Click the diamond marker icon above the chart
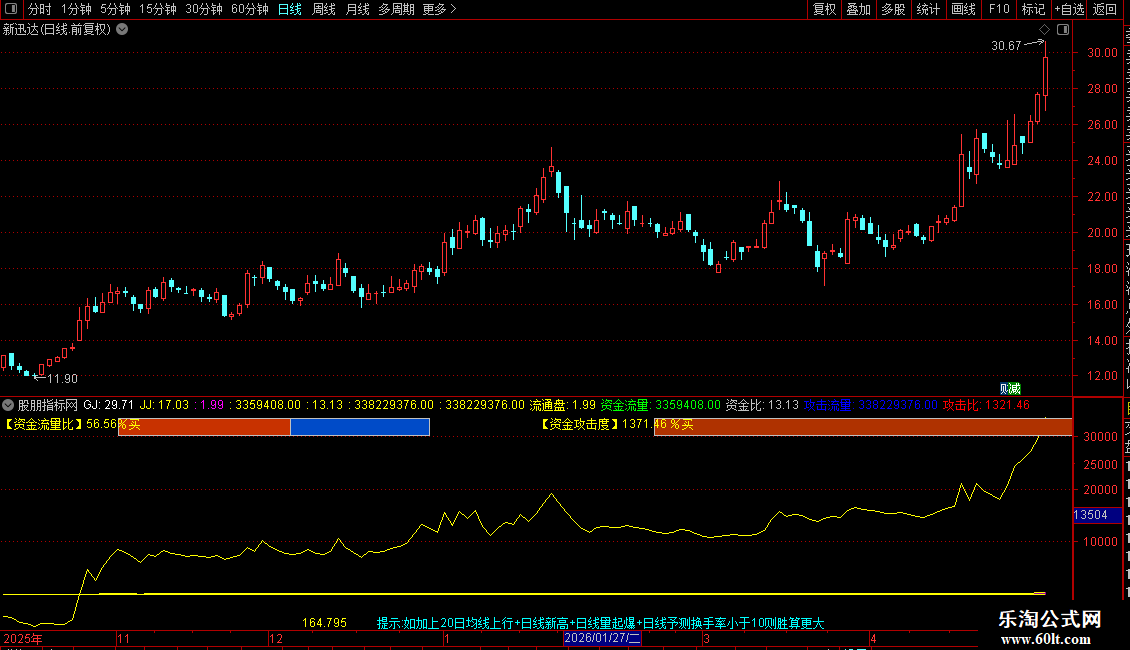The image size is (1130, 650). (x=1044, y=30)
